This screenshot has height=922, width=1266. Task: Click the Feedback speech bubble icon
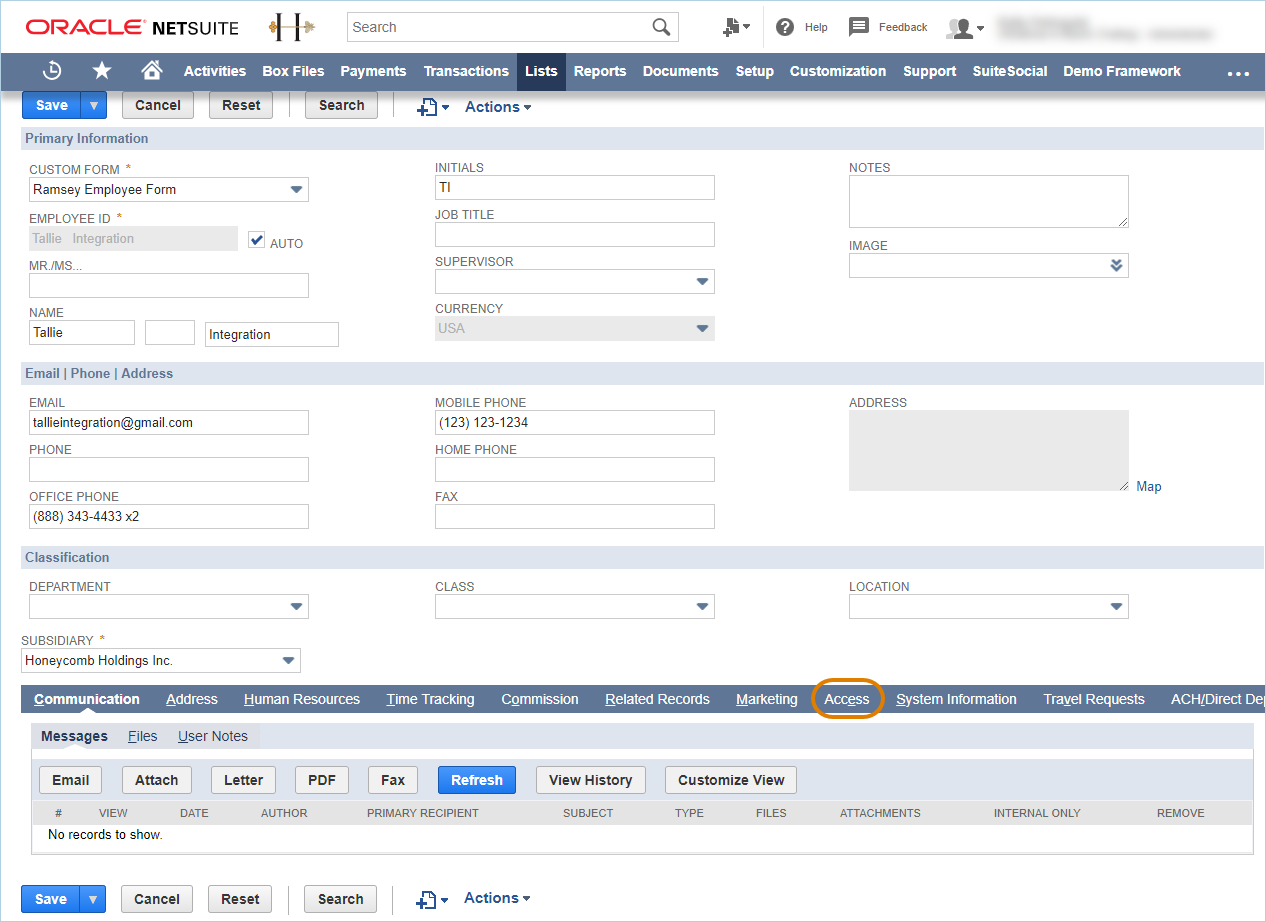(x=859, y=27)
